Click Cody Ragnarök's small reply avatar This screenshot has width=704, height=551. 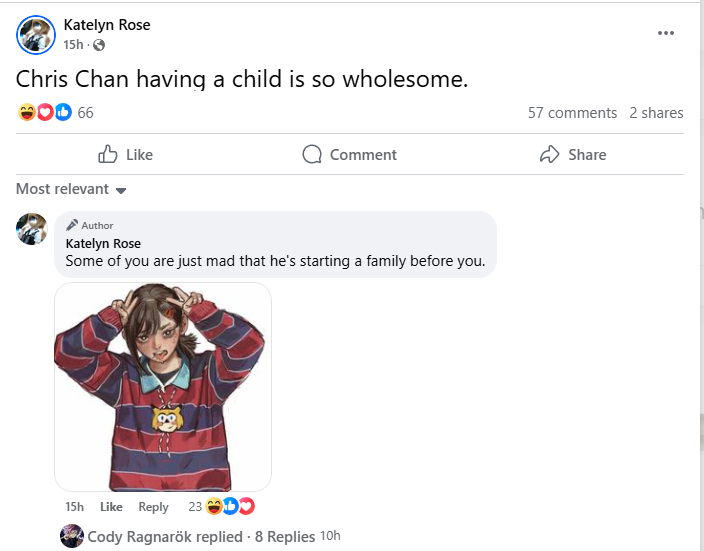(x=71, y=536)
